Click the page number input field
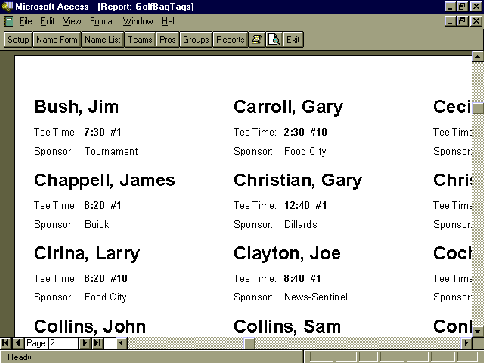Screen dimensions: 484x363 (x=63, y=343)
